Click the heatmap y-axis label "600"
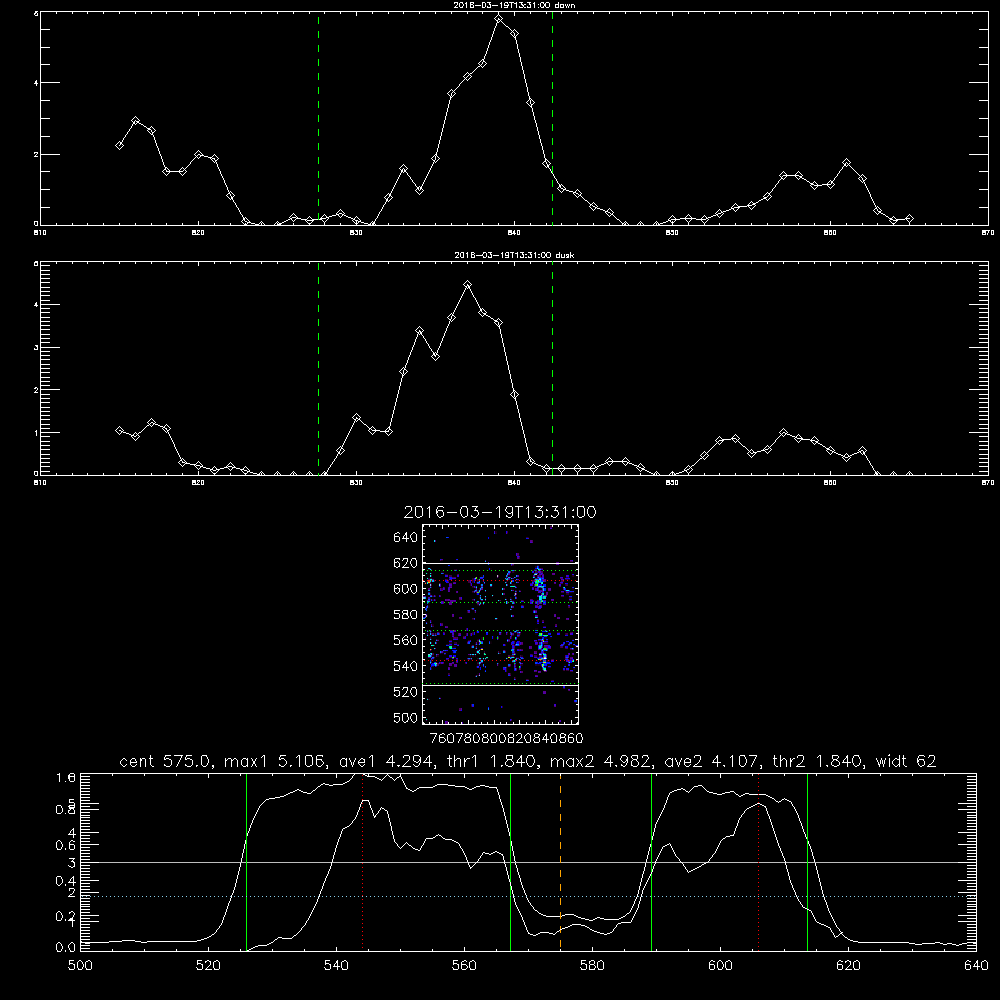The width and height of the screenshot is (1000, 1000). point(405,589)
